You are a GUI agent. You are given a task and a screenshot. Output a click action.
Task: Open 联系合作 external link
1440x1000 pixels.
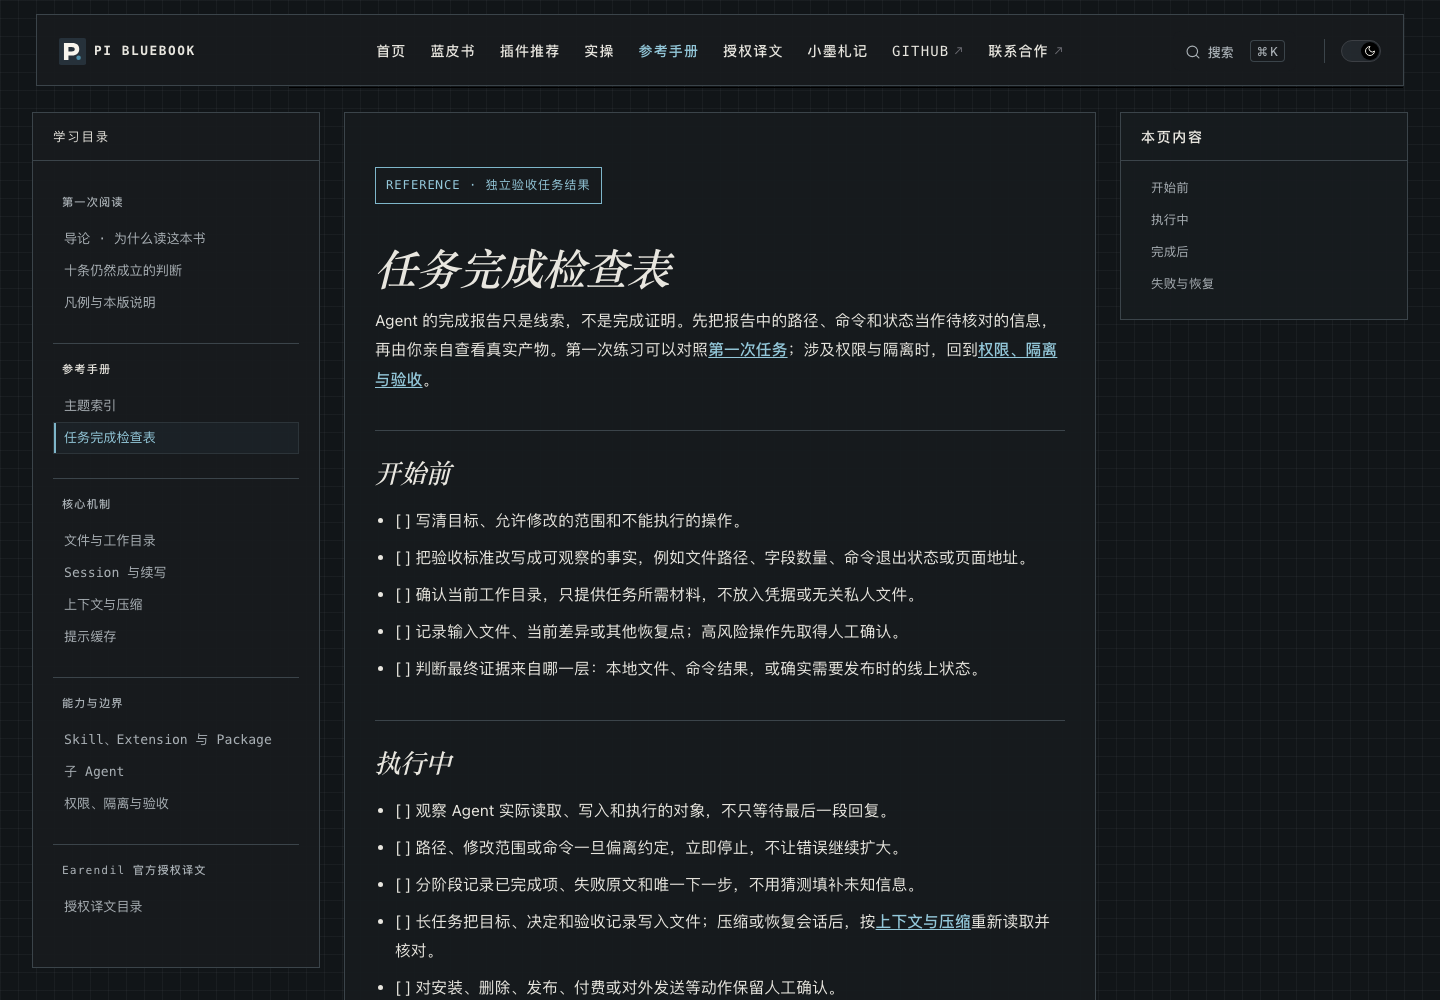tap(1025, 51)
